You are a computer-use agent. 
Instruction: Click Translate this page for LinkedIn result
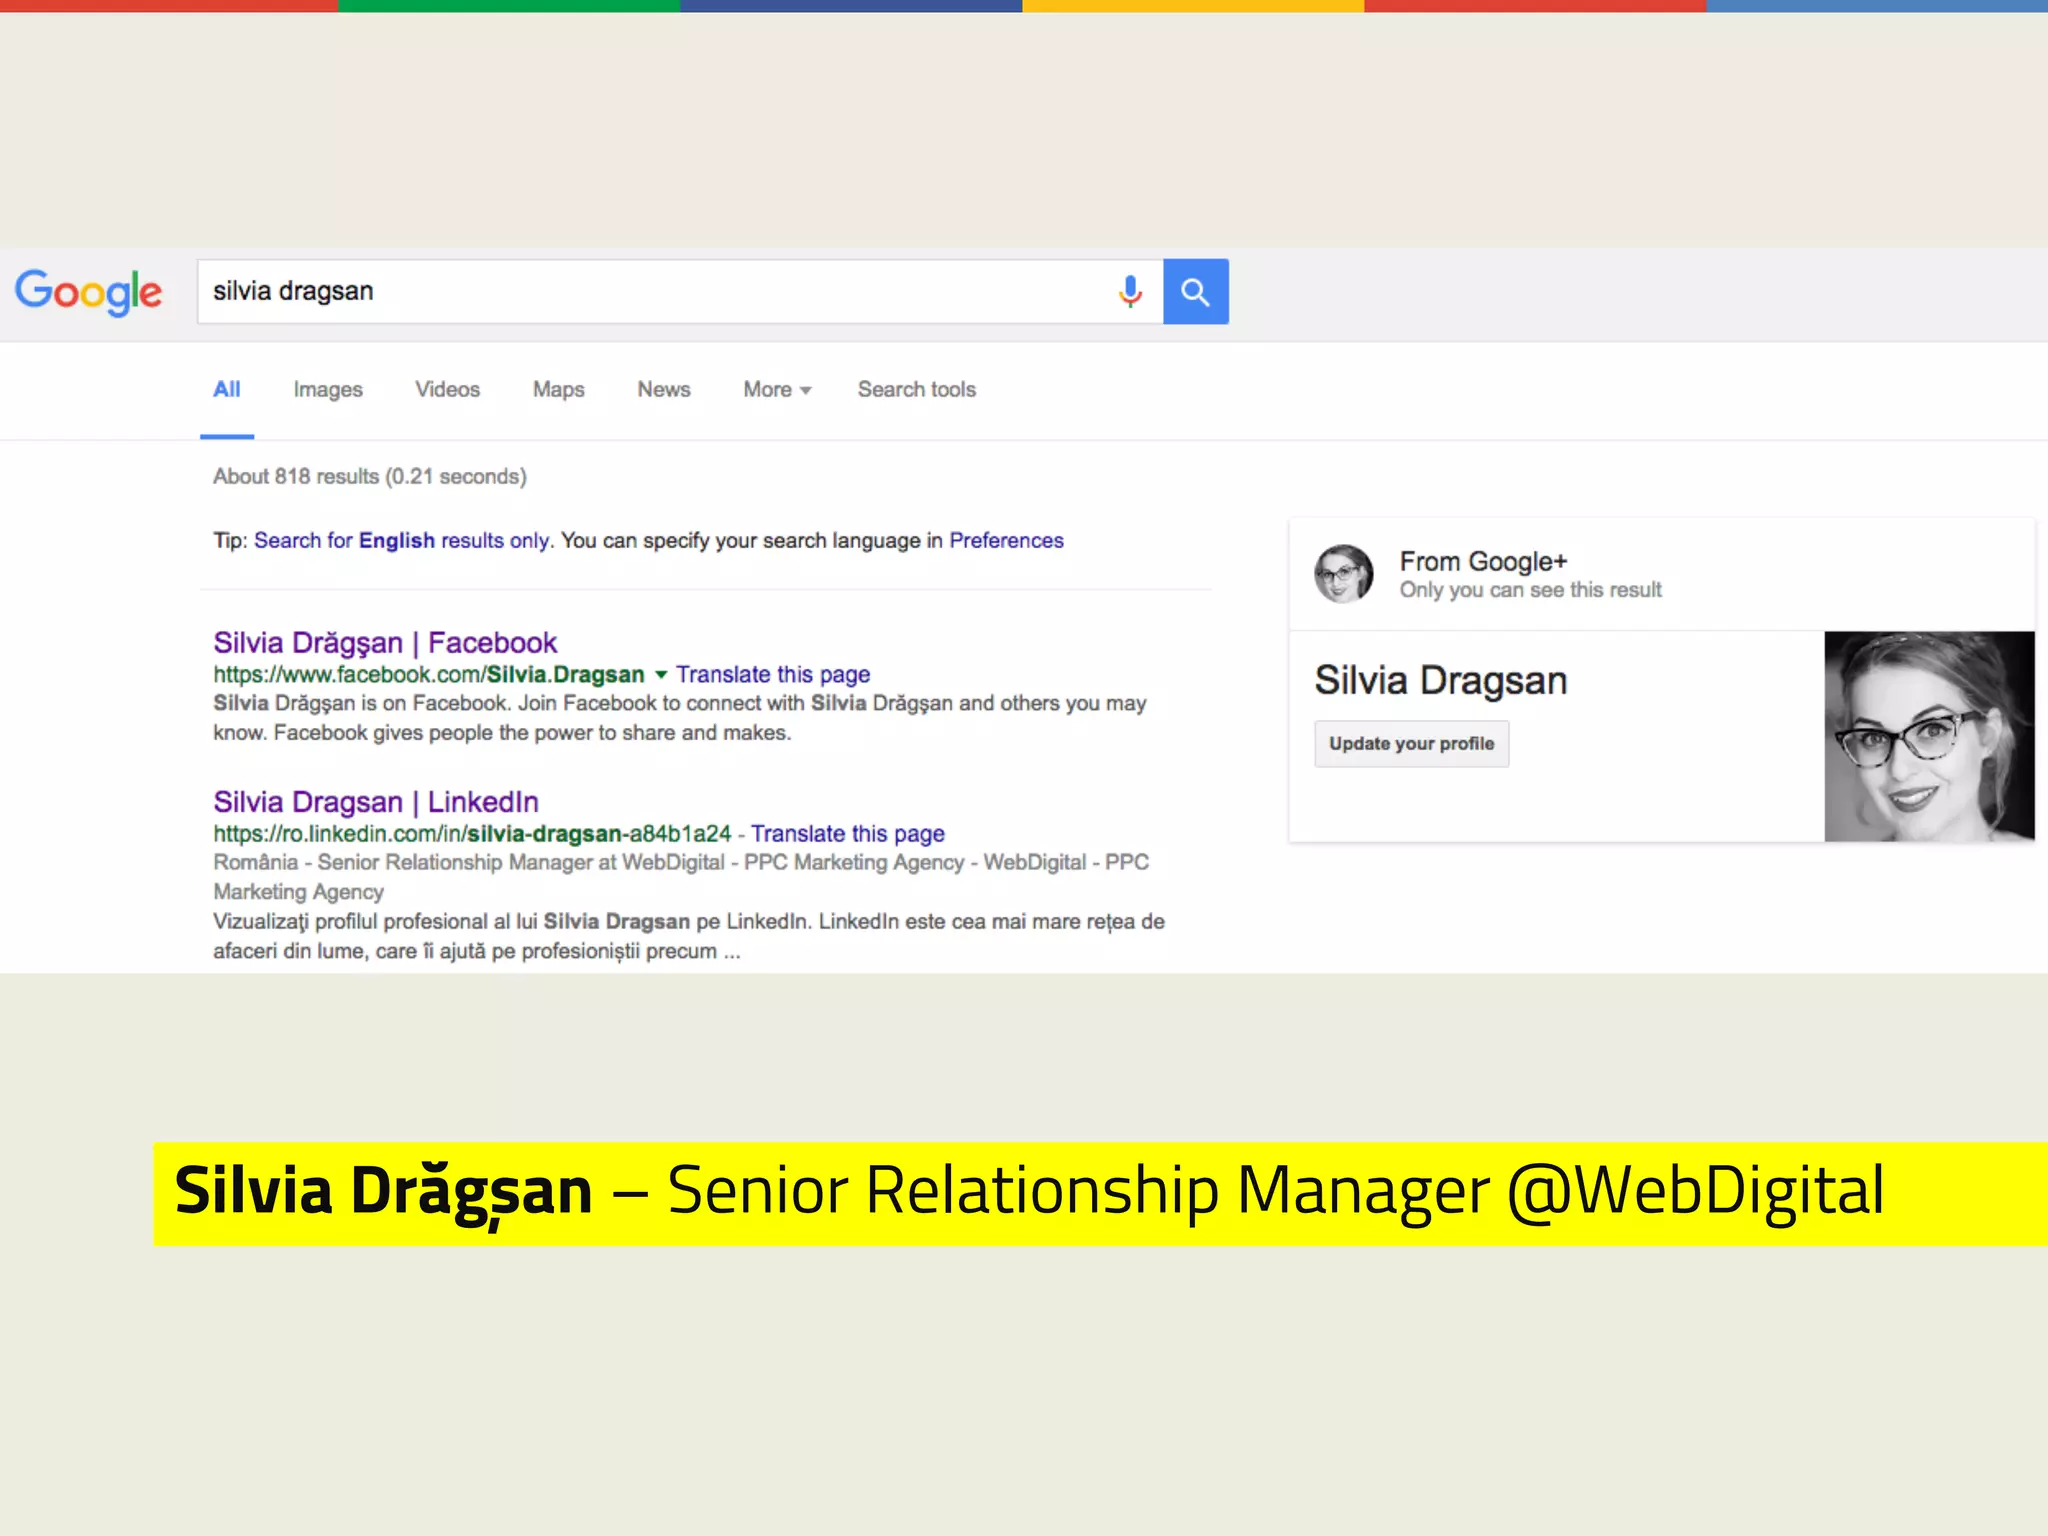click(848, 833)
